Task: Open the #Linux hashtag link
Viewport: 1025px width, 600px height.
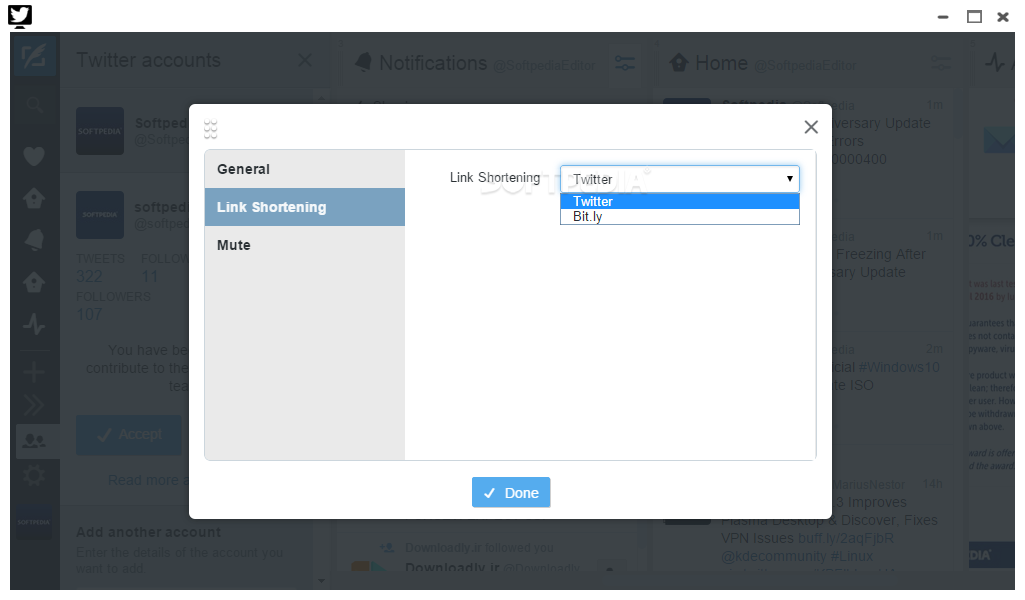Action: [851, 556]
